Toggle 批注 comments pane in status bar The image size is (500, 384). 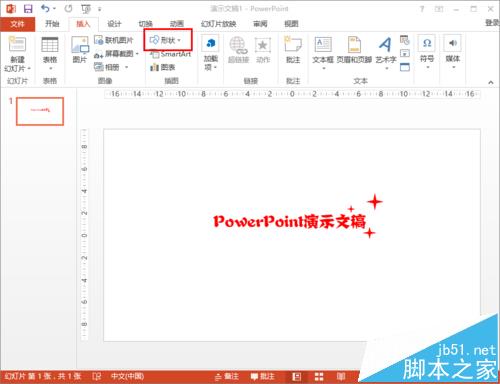tap(263, 377)
